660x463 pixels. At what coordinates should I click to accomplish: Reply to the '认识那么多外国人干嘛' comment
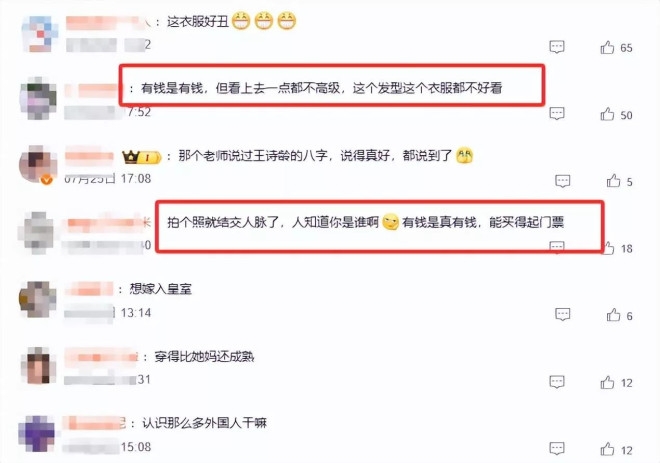click(x=557, y=448)
